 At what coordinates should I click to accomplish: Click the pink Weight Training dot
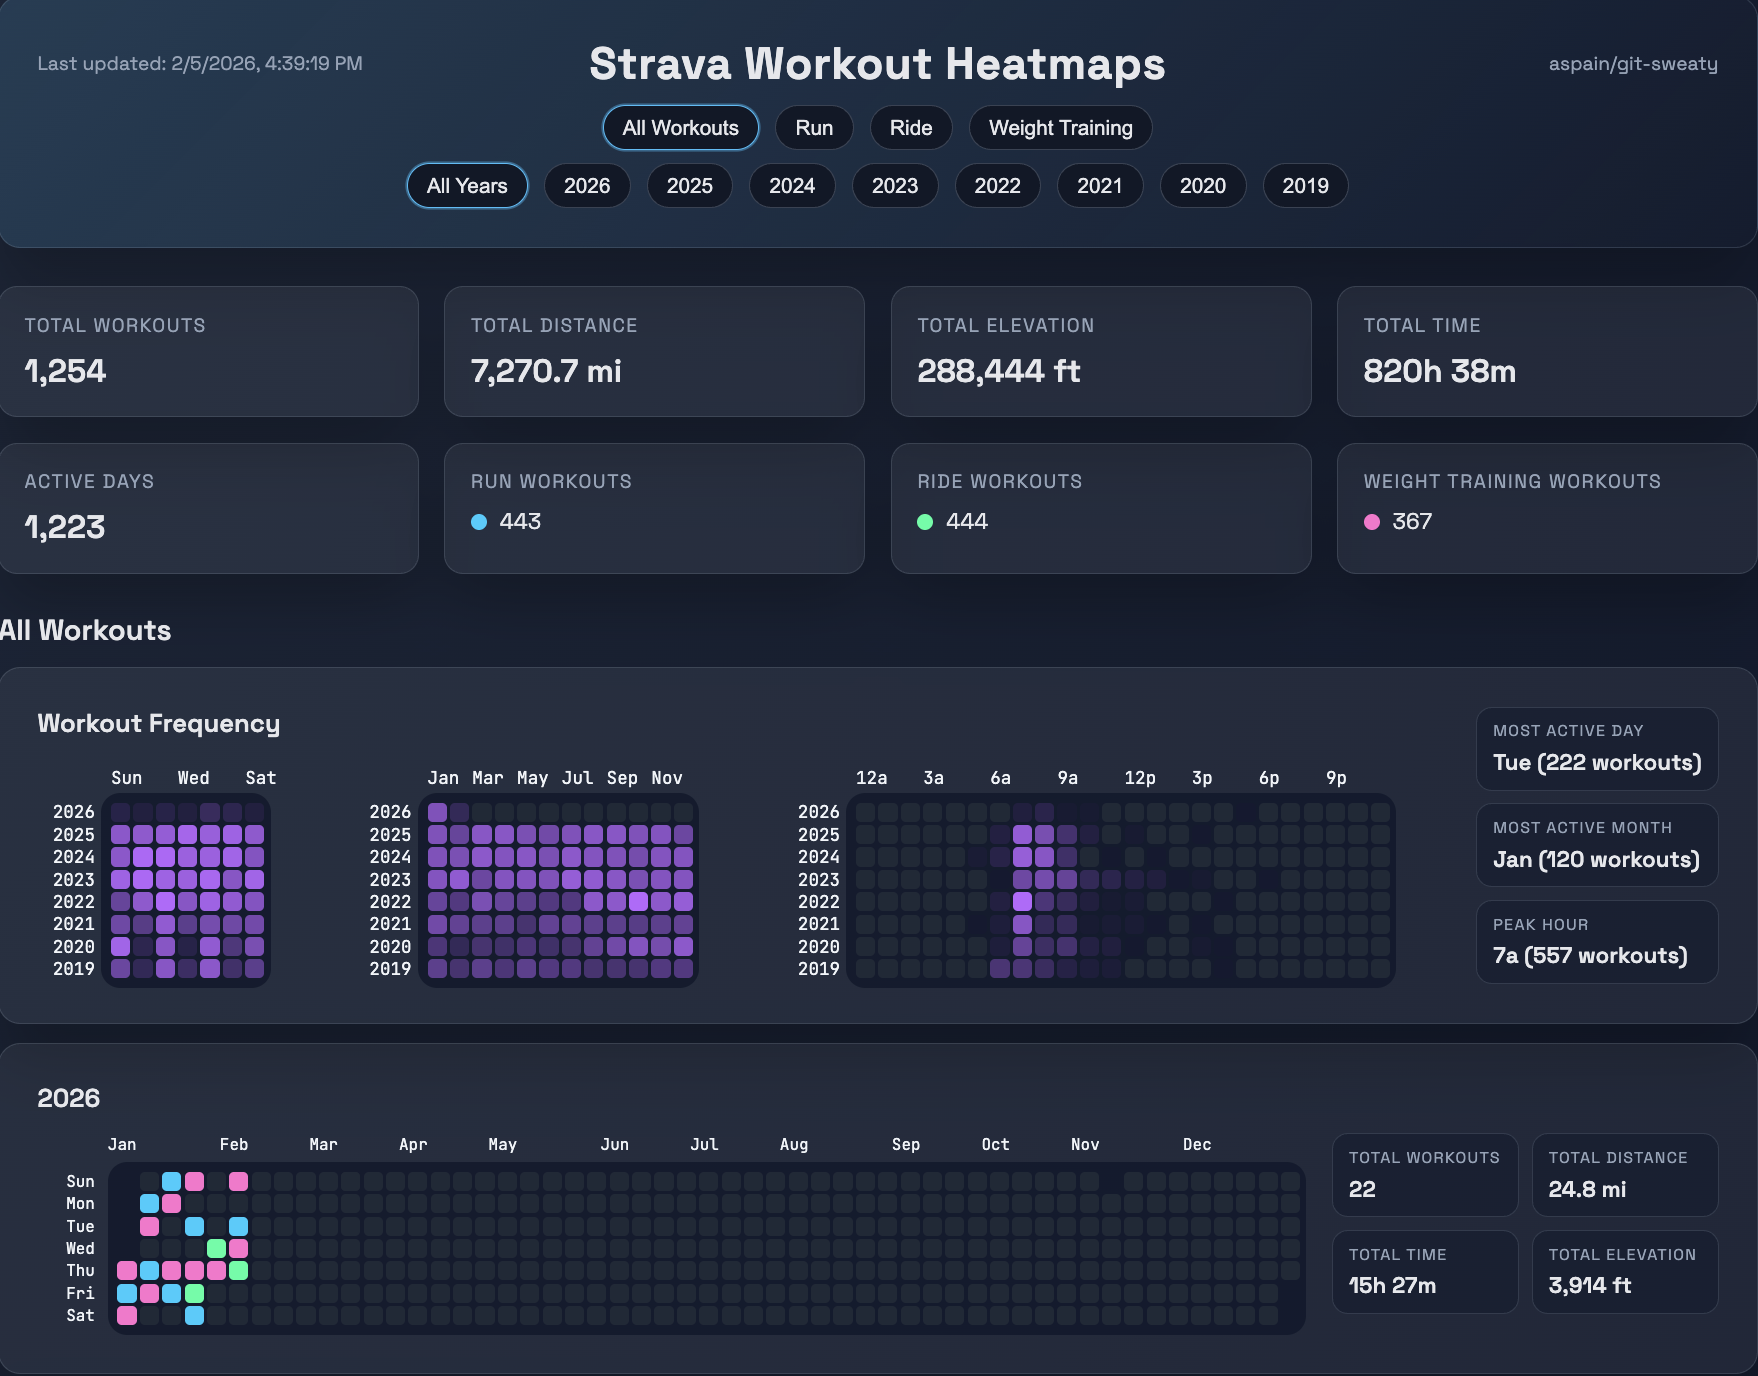1371,521
